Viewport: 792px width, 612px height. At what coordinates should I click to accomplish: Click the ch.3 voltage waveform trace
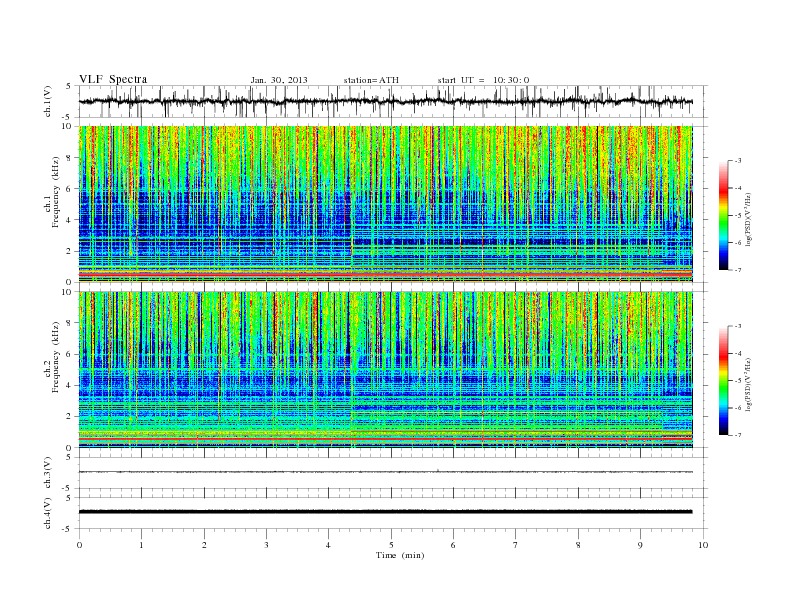coord(386,472)
